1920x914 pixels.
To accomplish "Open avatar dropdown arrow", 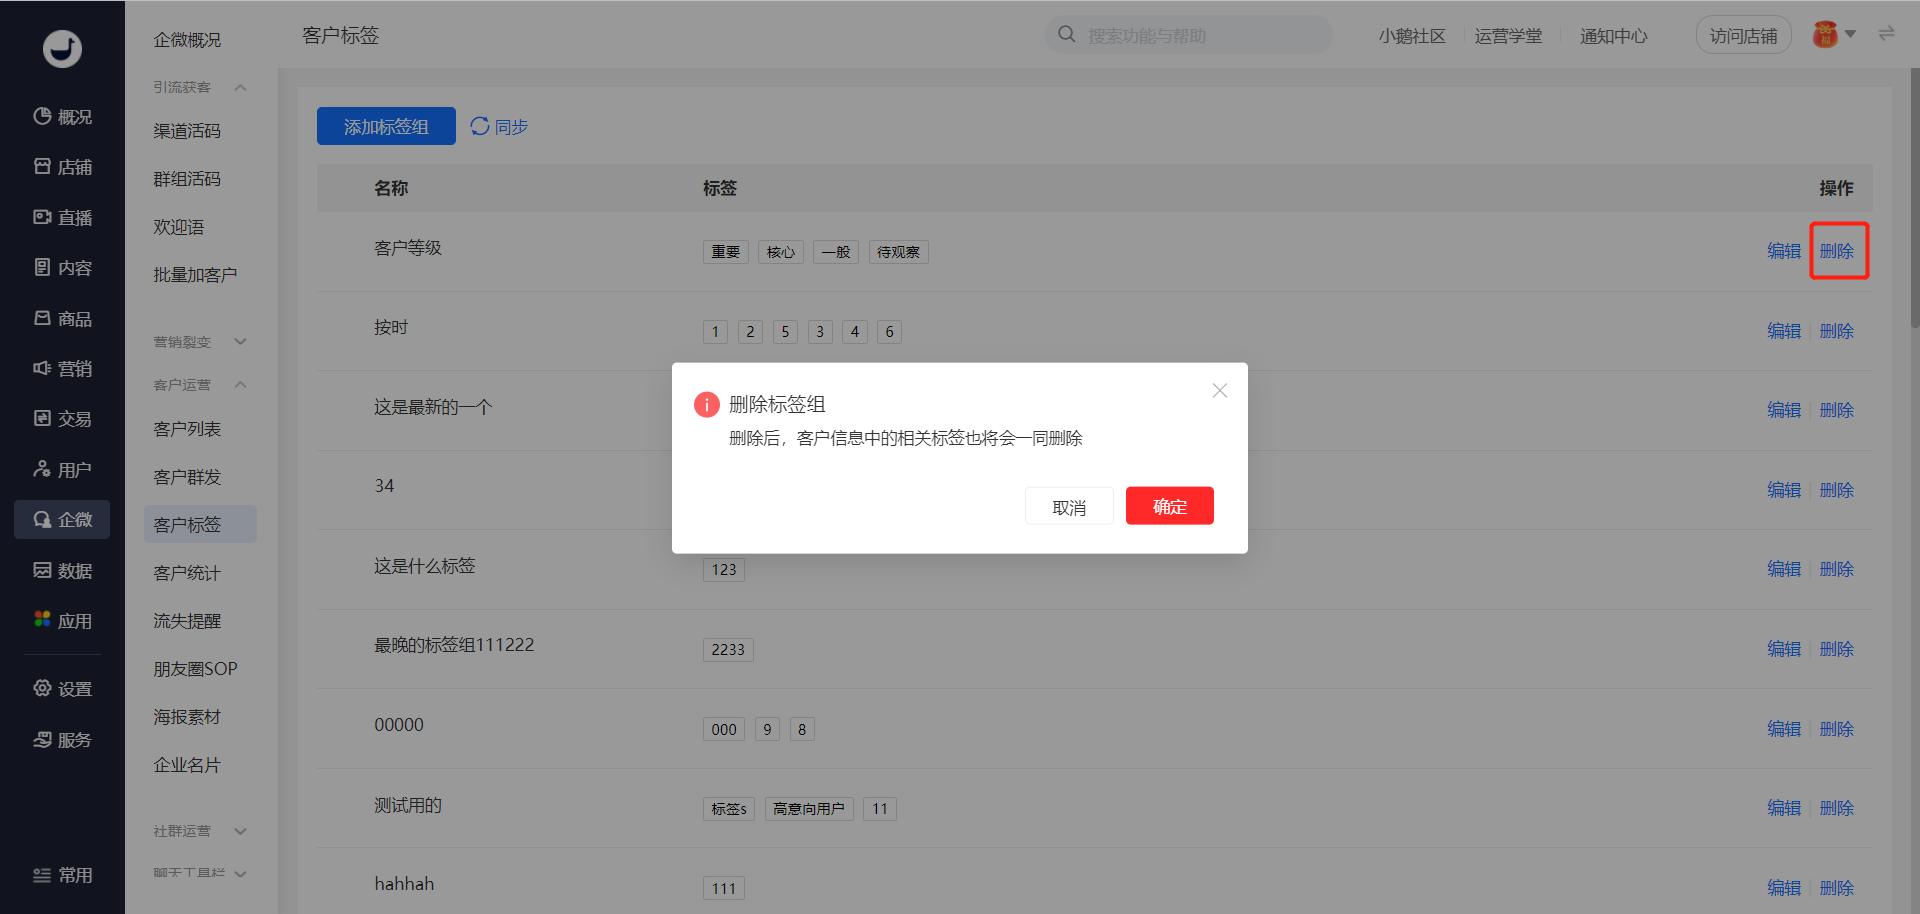I will point(1850,34).
